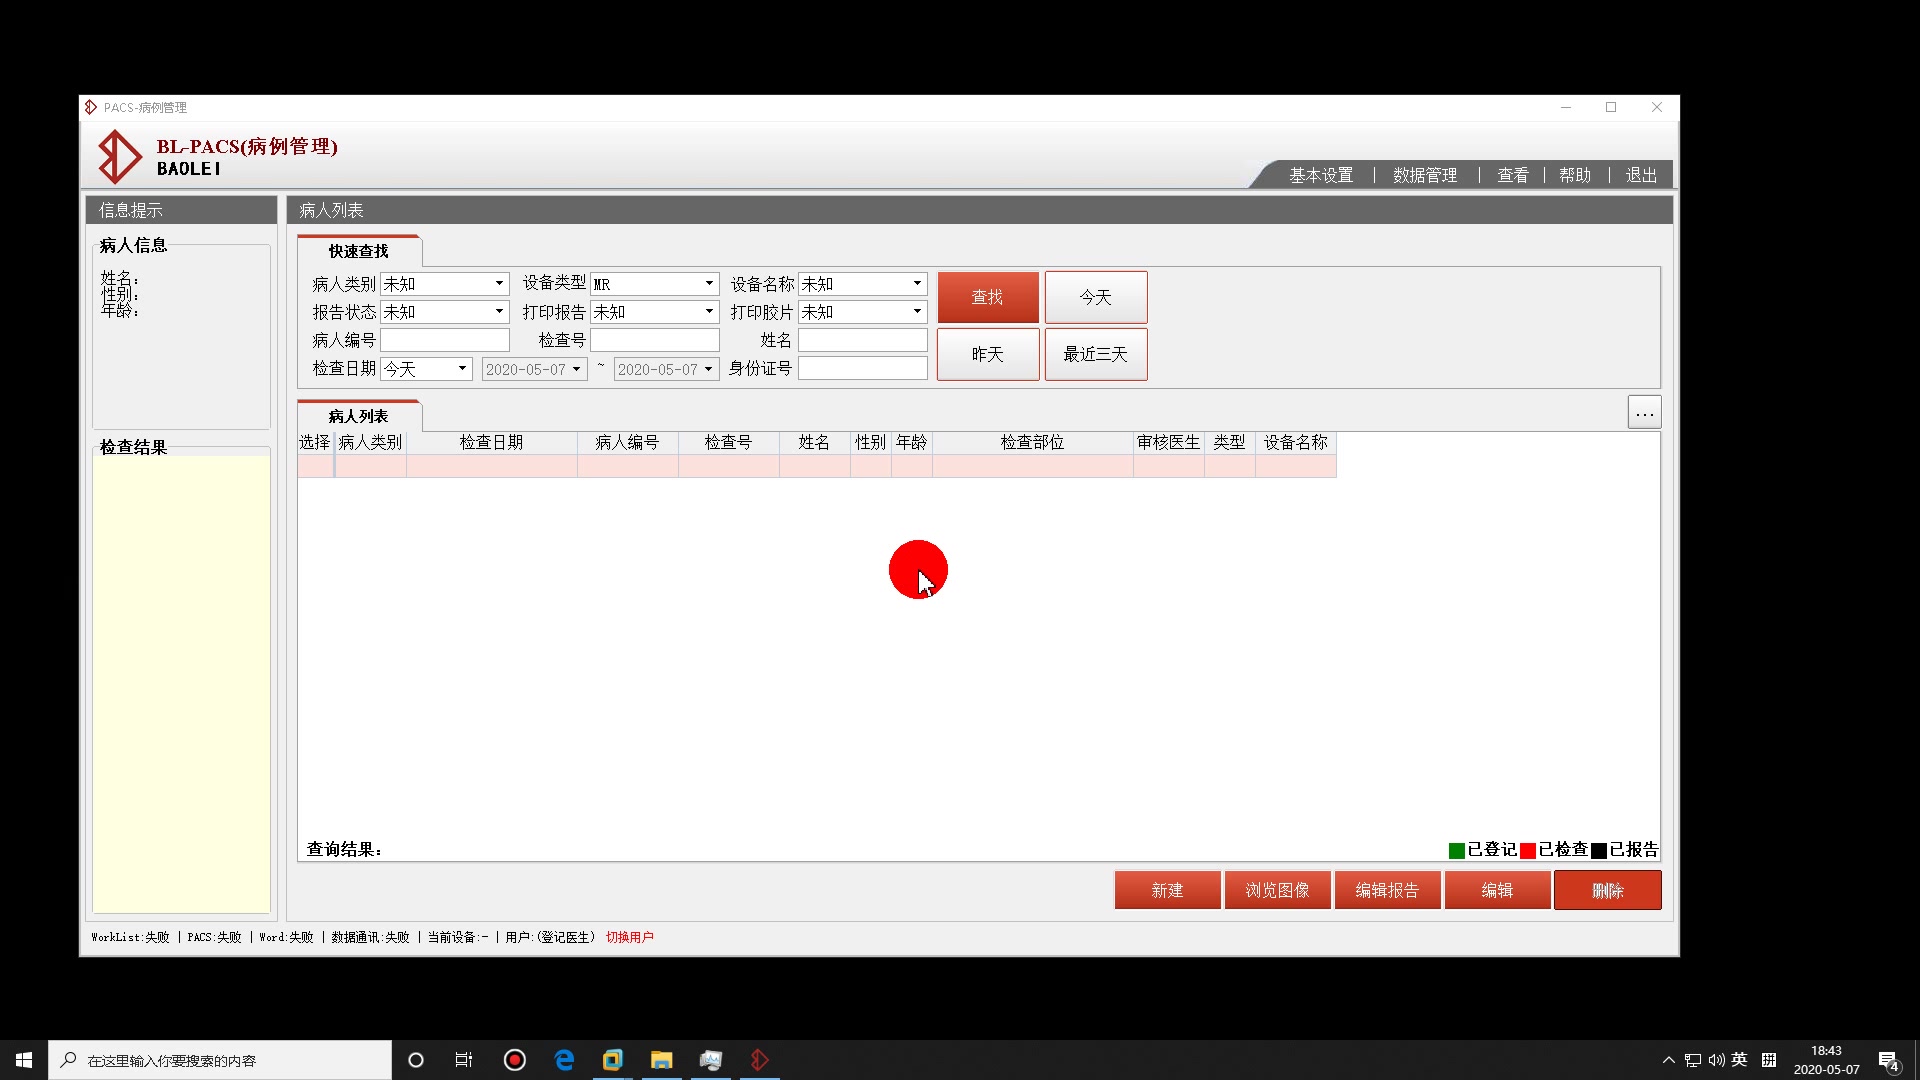Open extra options via the ellipsis icon
The image size is (1920, 1080).
point(1643,411)
